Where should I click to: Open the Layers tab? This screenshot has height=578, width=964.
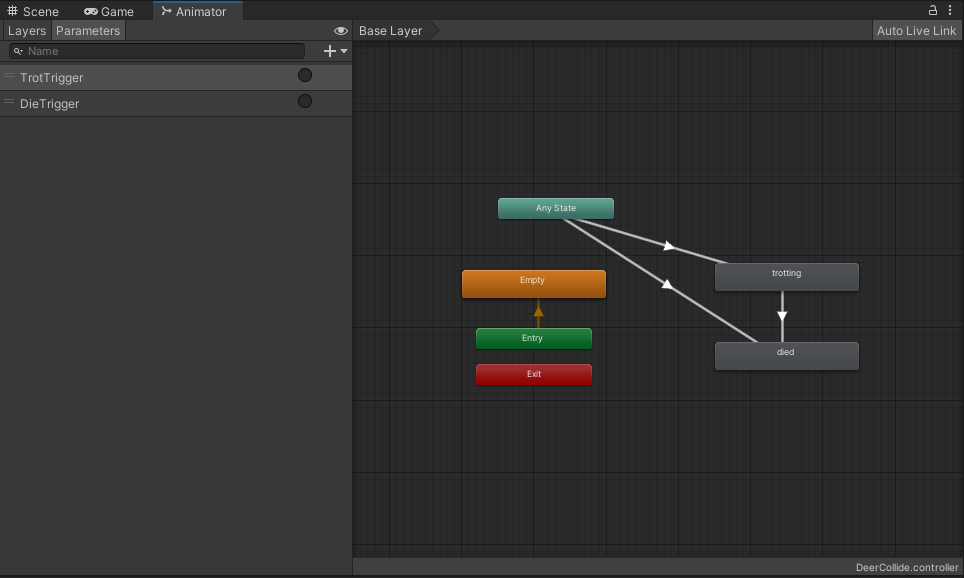click(x=26, y=31)
